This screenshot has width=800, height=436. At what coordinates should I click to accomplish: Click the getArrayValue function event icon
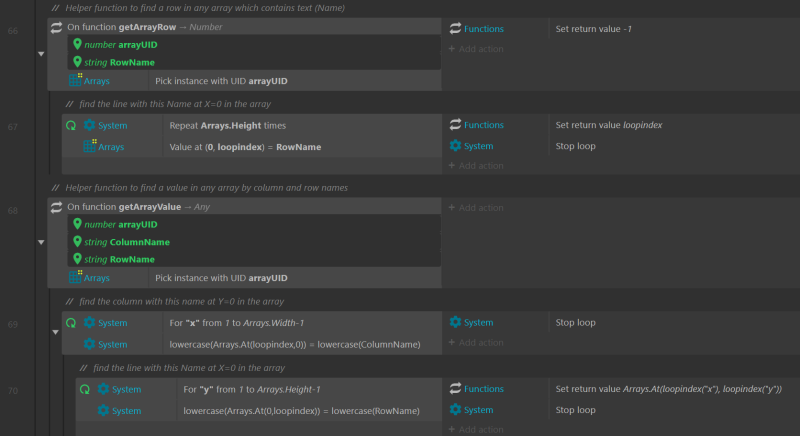56,207
